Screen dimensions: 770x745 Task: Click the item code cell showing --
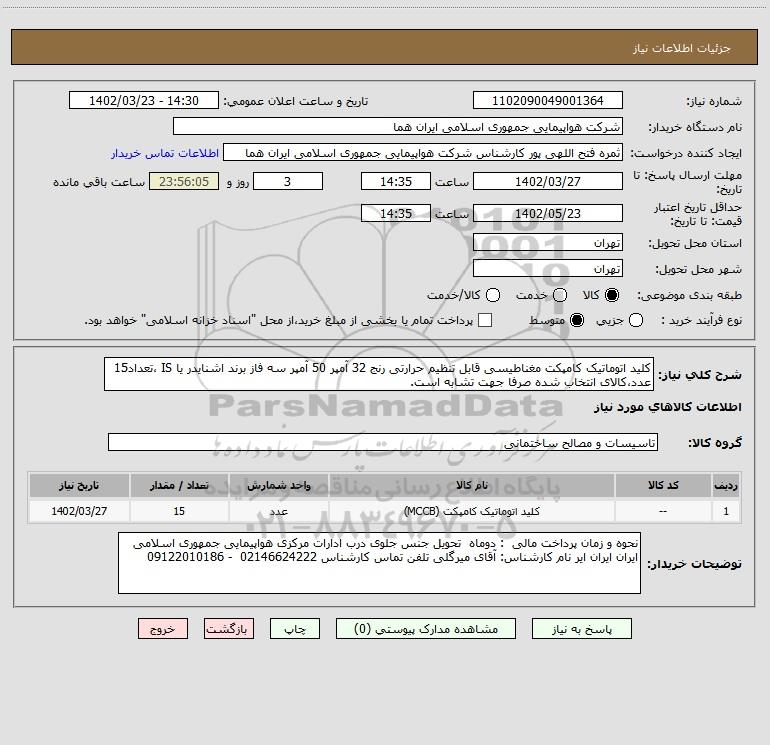[663, 511]
